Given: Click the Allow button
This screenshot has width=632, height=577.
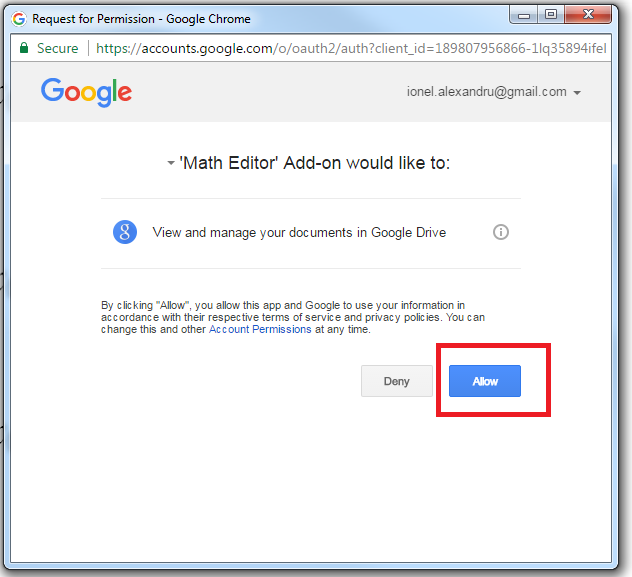Looking at the screenshot, I should pyautogui.click(x=484, y=381).
